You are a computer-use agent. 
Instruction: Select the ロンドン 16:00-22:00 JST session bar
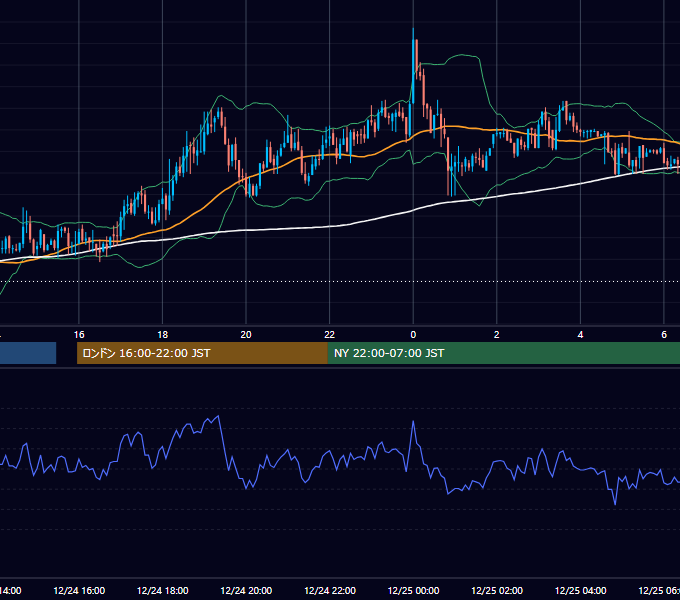click(202, 353)
